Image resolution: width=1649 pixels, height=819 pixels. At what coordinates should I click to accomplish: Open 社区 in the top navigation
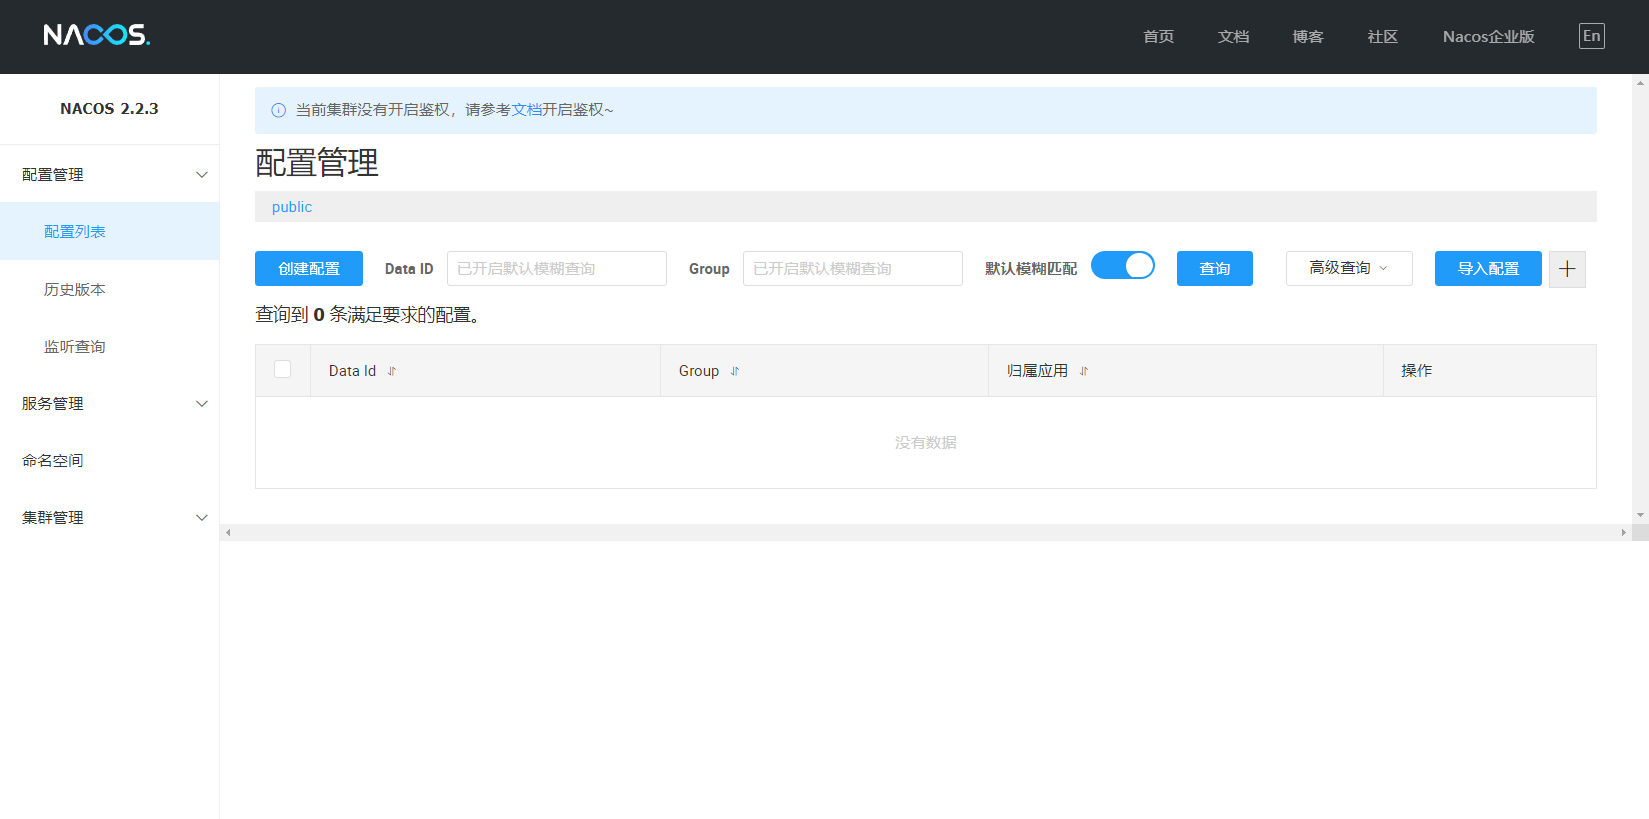[1383, 37]
